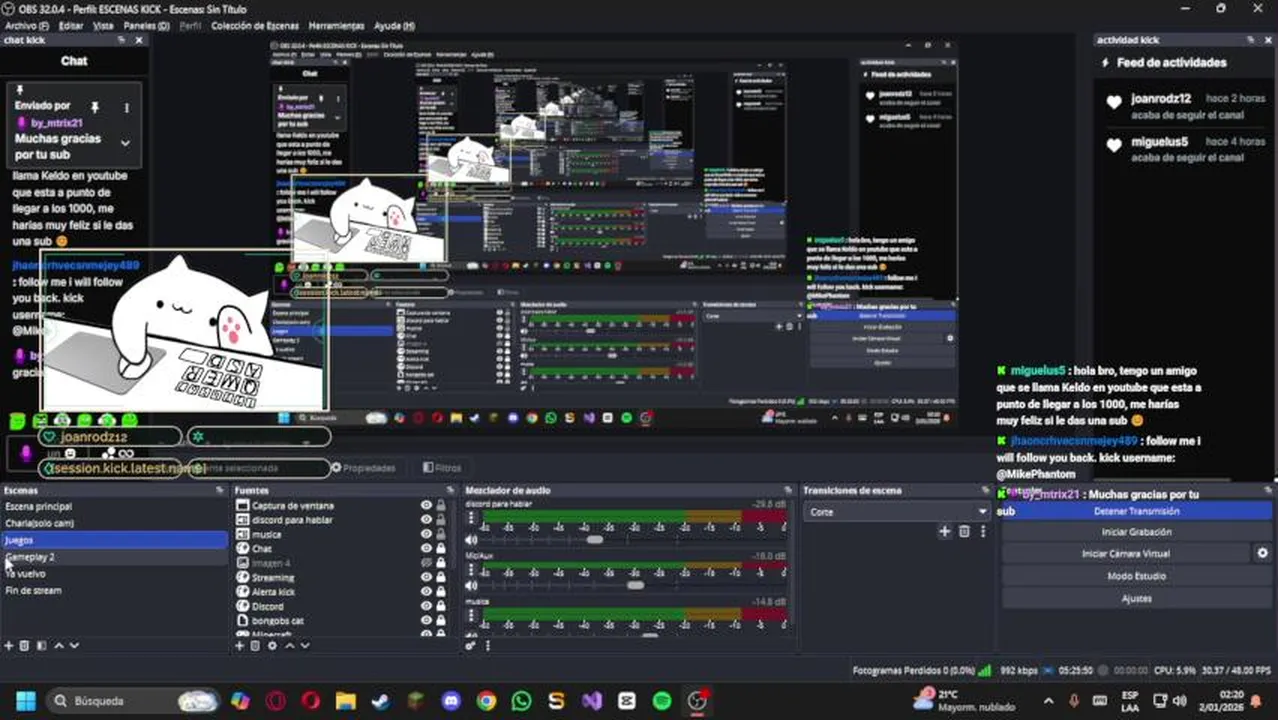Open the Colección de Escenas menu

[255, 25]
